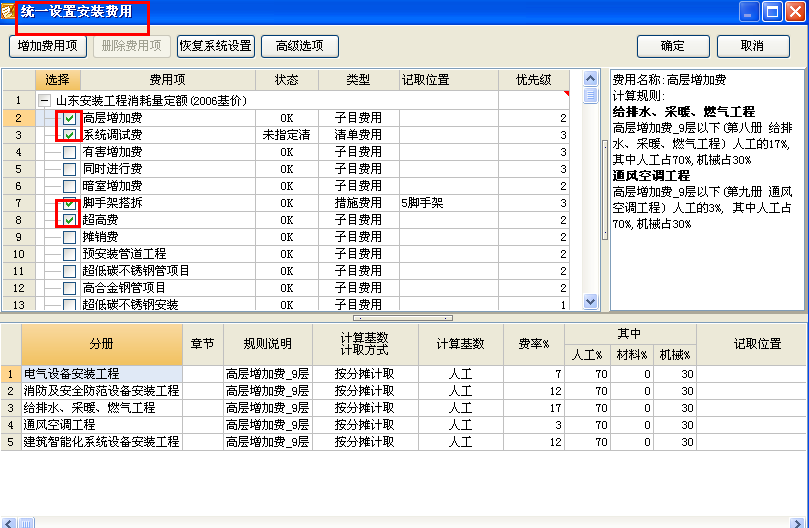This screenshot has width=809, height=528.
Task: Click the 5脚手架 记取位置 cell
Action: 449,203
